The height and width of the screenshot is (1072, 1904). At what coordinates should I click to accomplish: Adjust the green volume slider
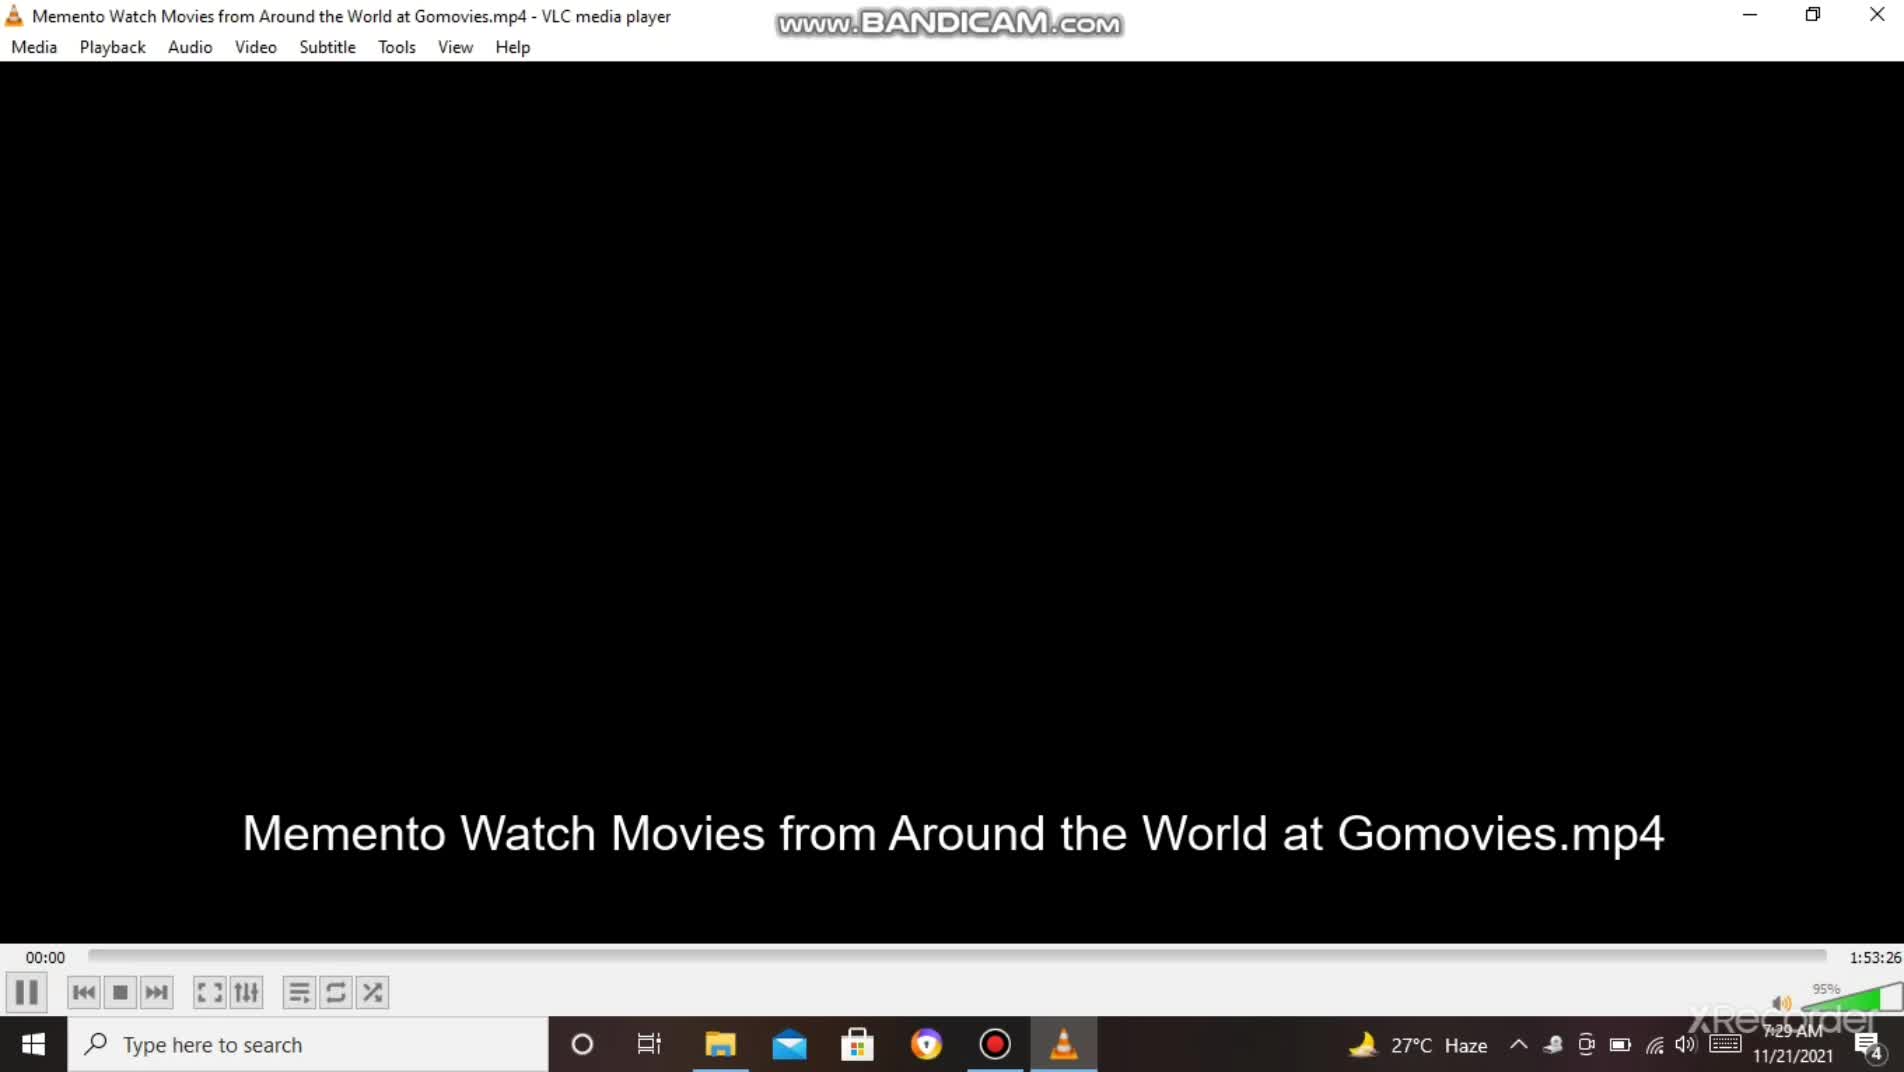point(1851,997)
